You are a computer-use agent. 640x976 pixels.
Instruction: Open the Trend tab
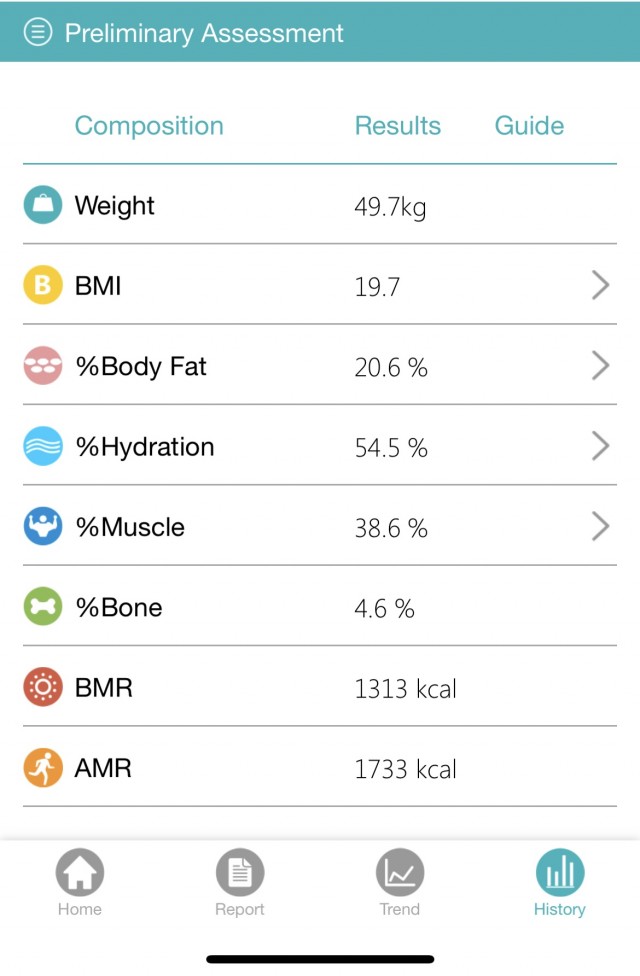(x=400, y=883)
